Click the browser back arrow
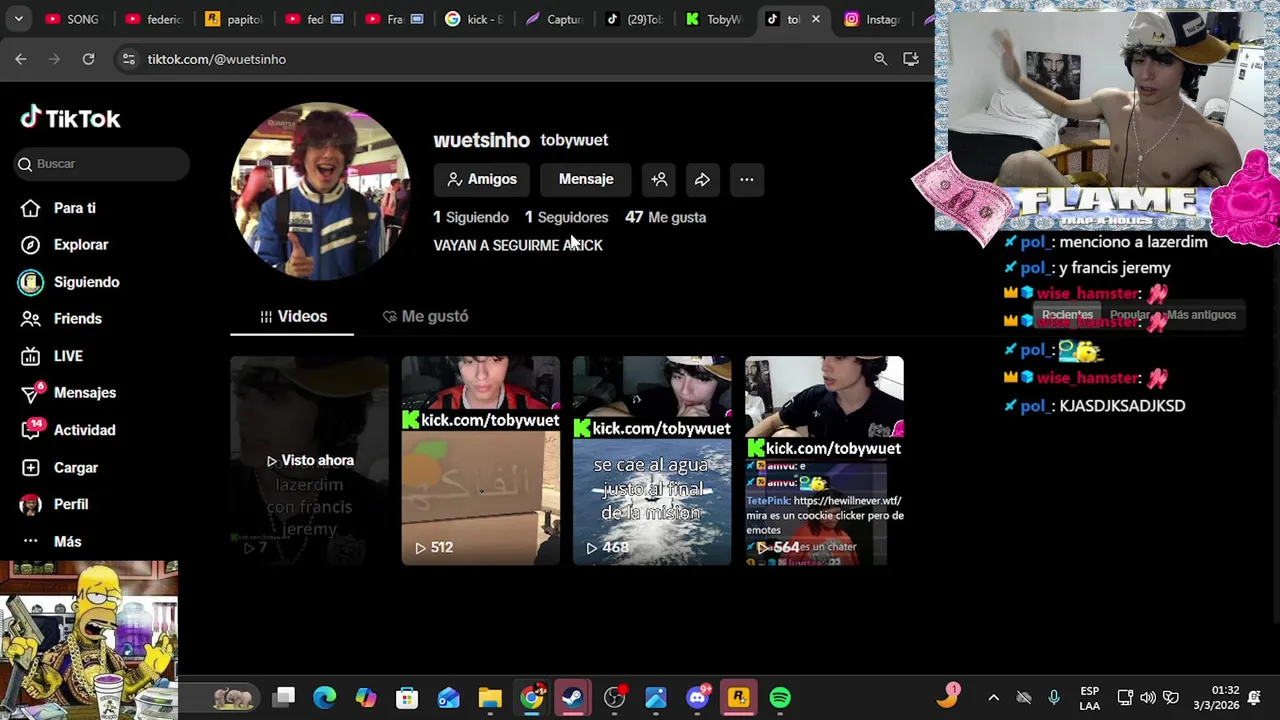 pyautogui.click(x=21, y=59)
